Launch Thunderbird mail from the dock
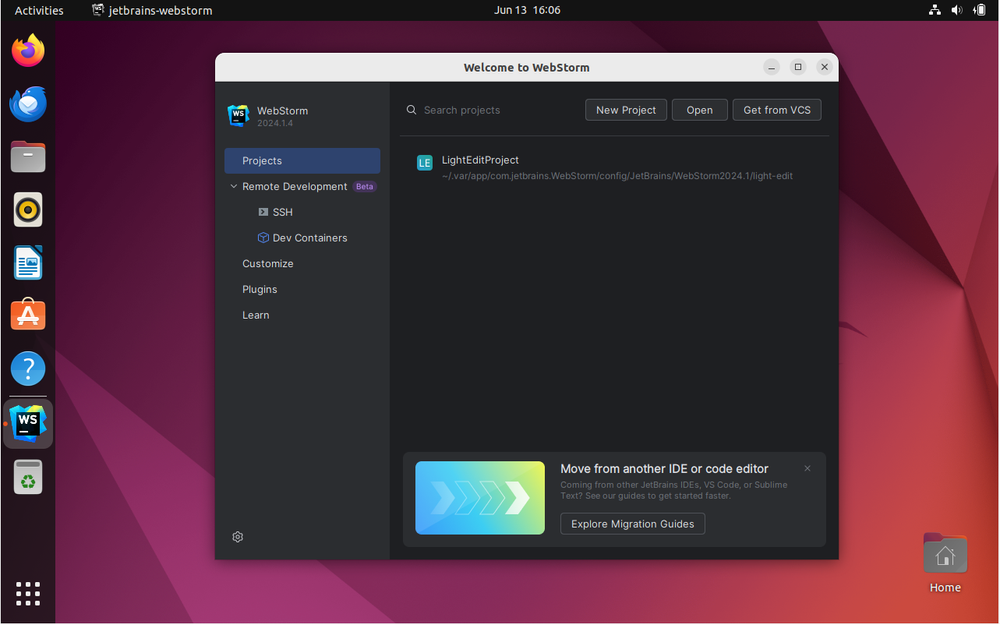Screen dimensions: 1000x624 (x=28, y=104)
